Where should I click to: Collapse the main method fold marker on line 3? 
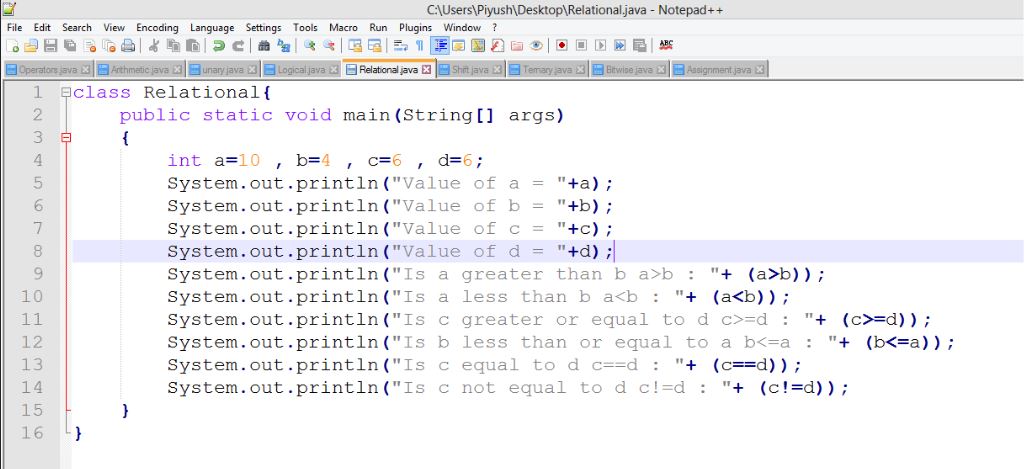[x=65, y=137]
